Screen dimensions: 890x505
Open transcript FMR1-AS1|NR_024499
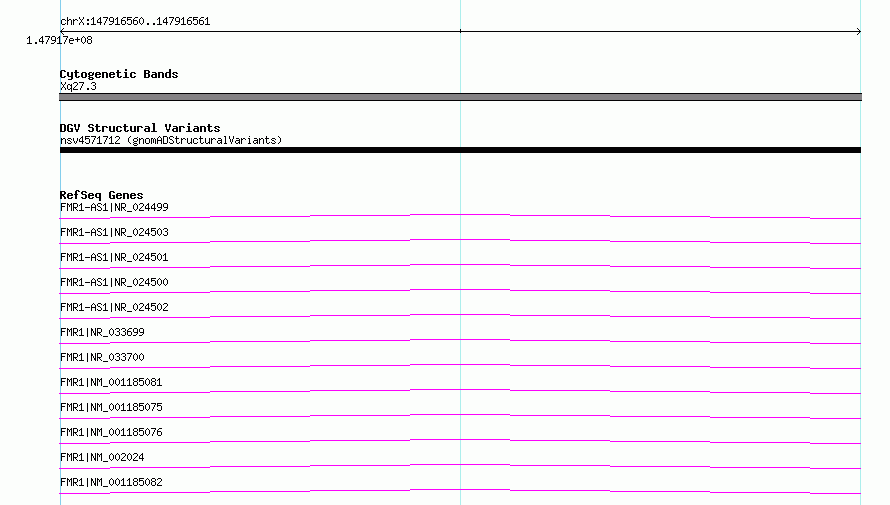coord(114,207)
